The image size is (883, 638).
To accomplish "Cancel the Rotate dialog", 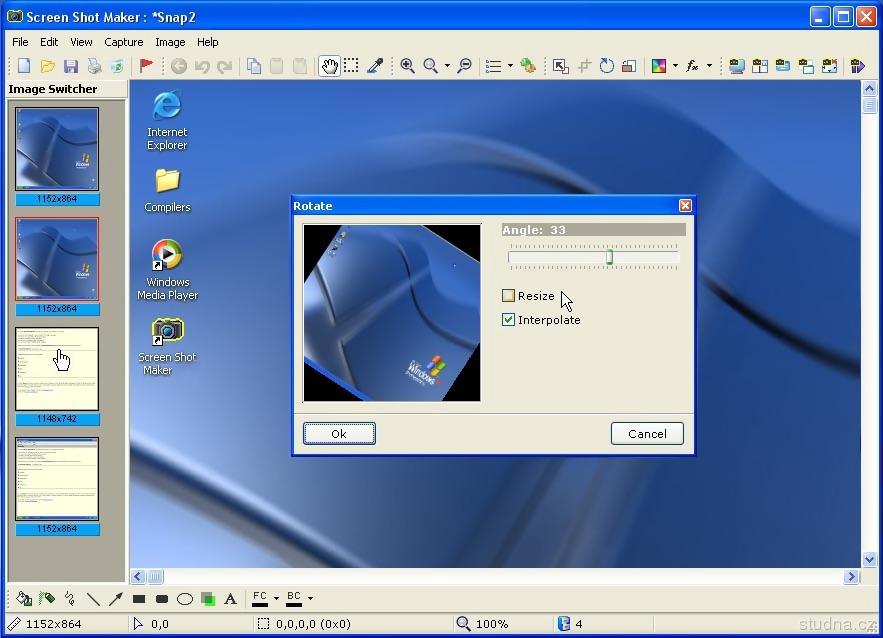I will click(647, 434).
